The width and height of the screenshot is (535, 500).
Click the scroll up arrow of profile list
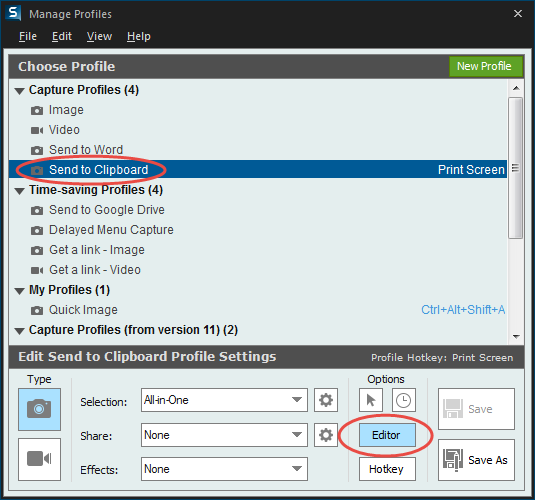click(x=516, y=88)
